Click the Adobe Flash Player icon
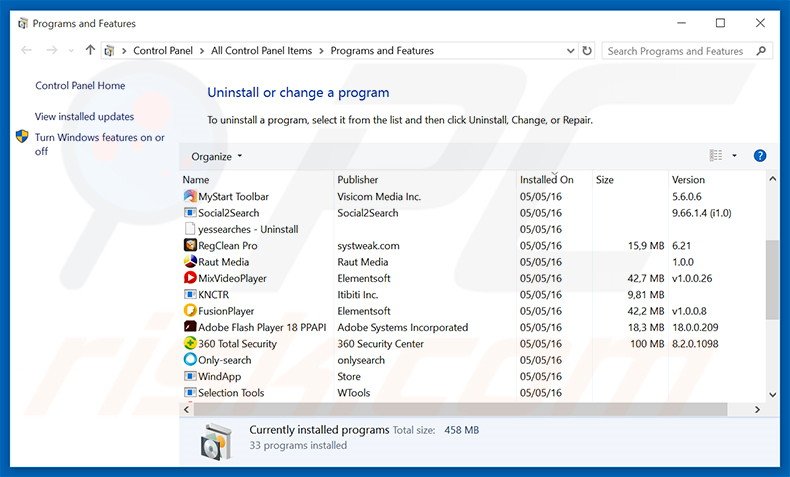Screen dimensions: 790x477 click(190, 327)
